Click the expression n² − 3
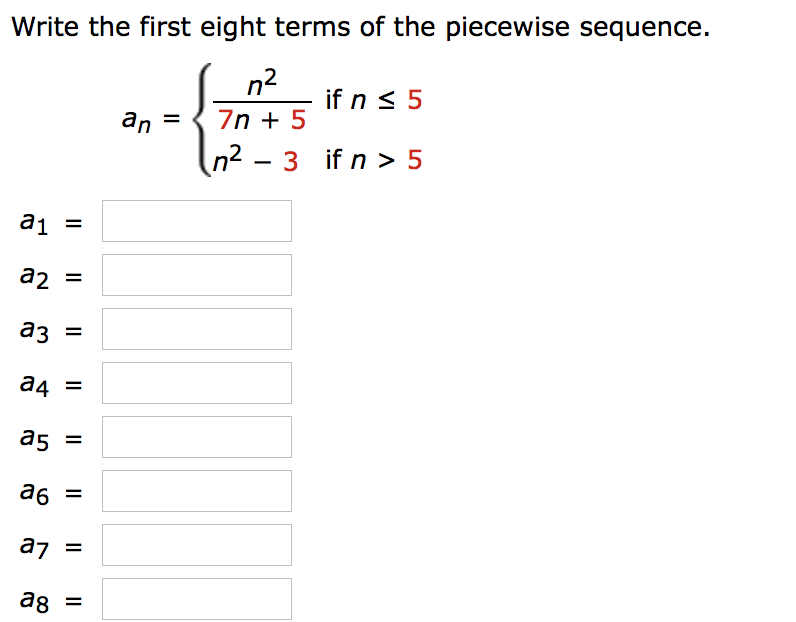The image size is (796, 622). (x=255, y=159)
